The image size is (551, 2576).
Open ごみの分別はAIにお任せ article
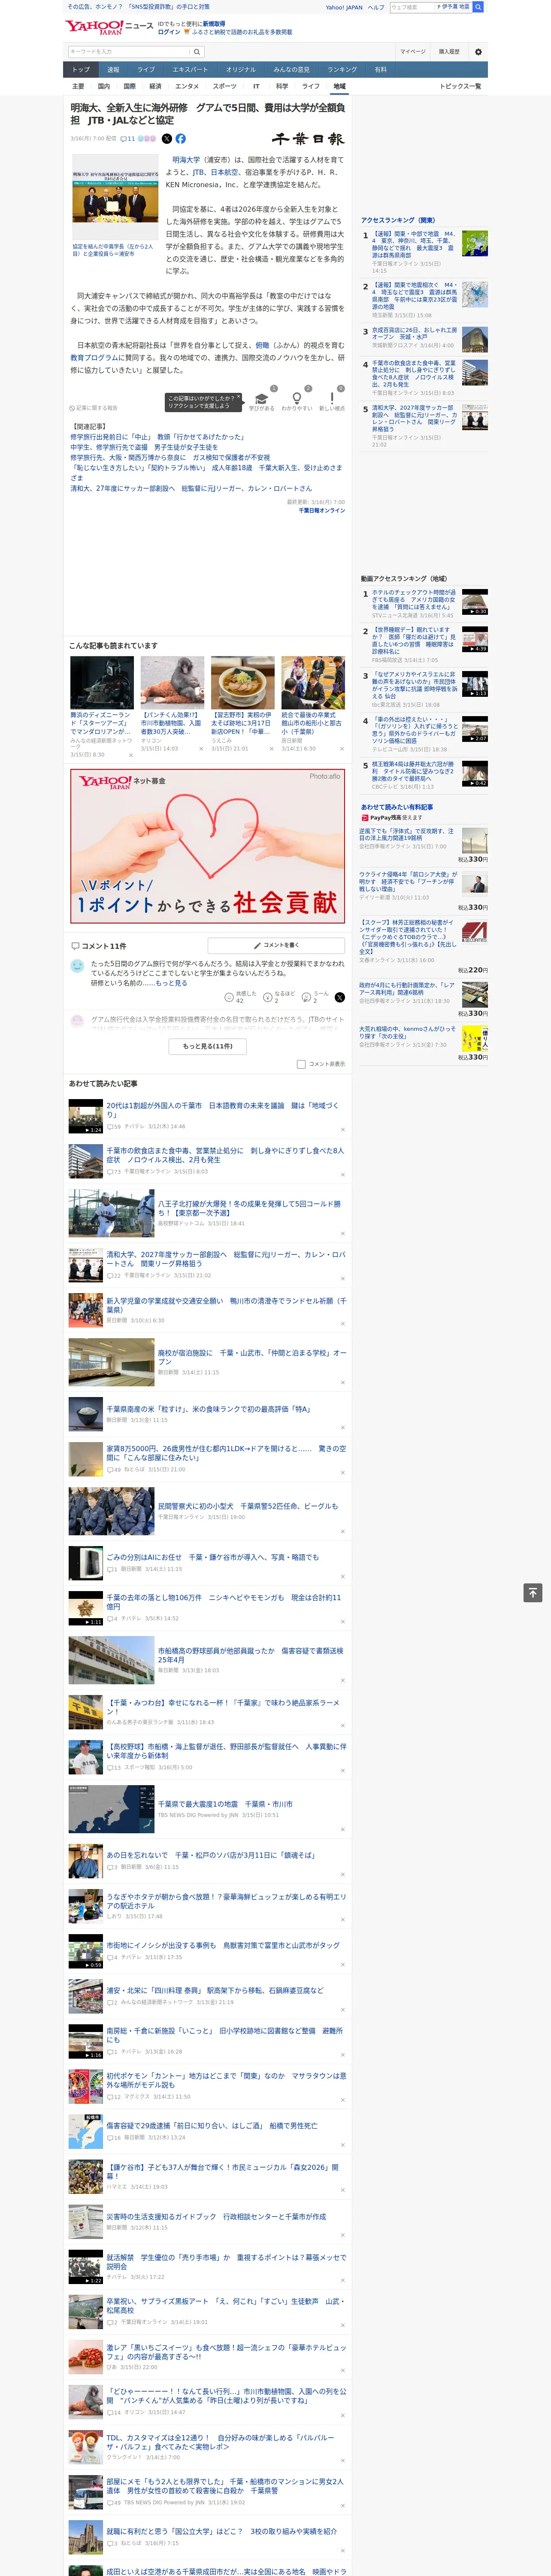pyautogui.click(x=213, y=1557)
